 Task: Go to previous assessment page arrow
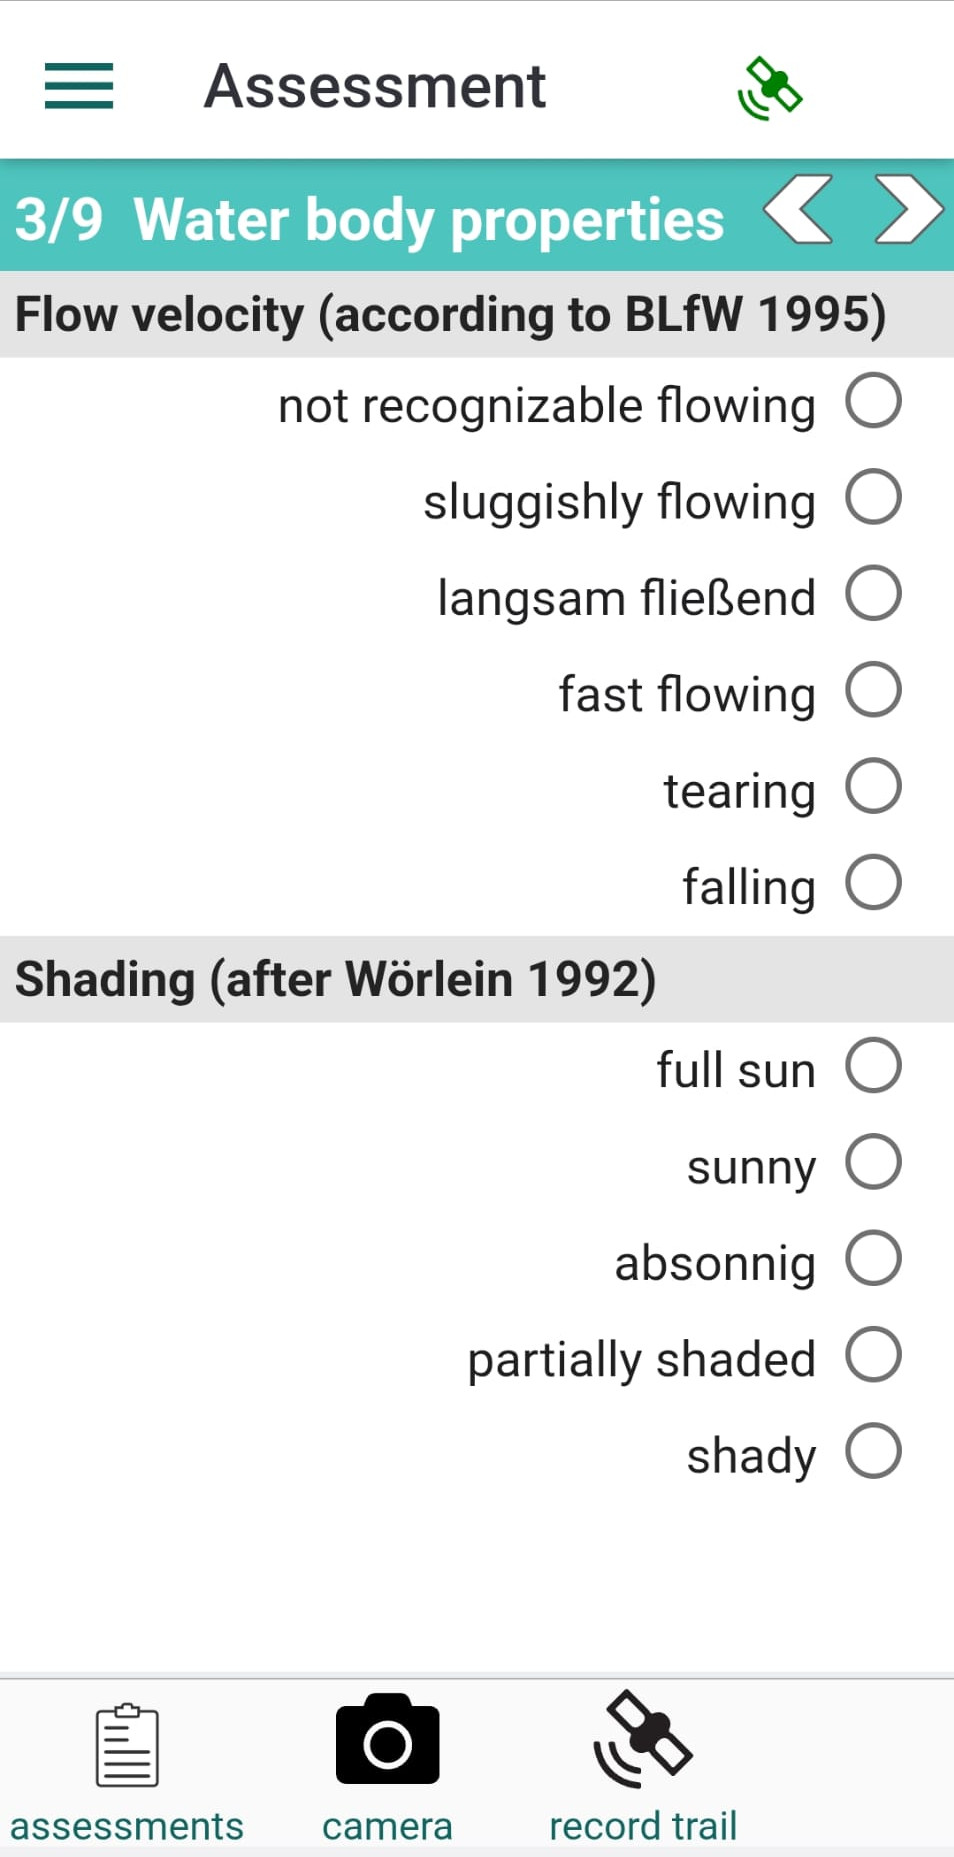(798, 209)
